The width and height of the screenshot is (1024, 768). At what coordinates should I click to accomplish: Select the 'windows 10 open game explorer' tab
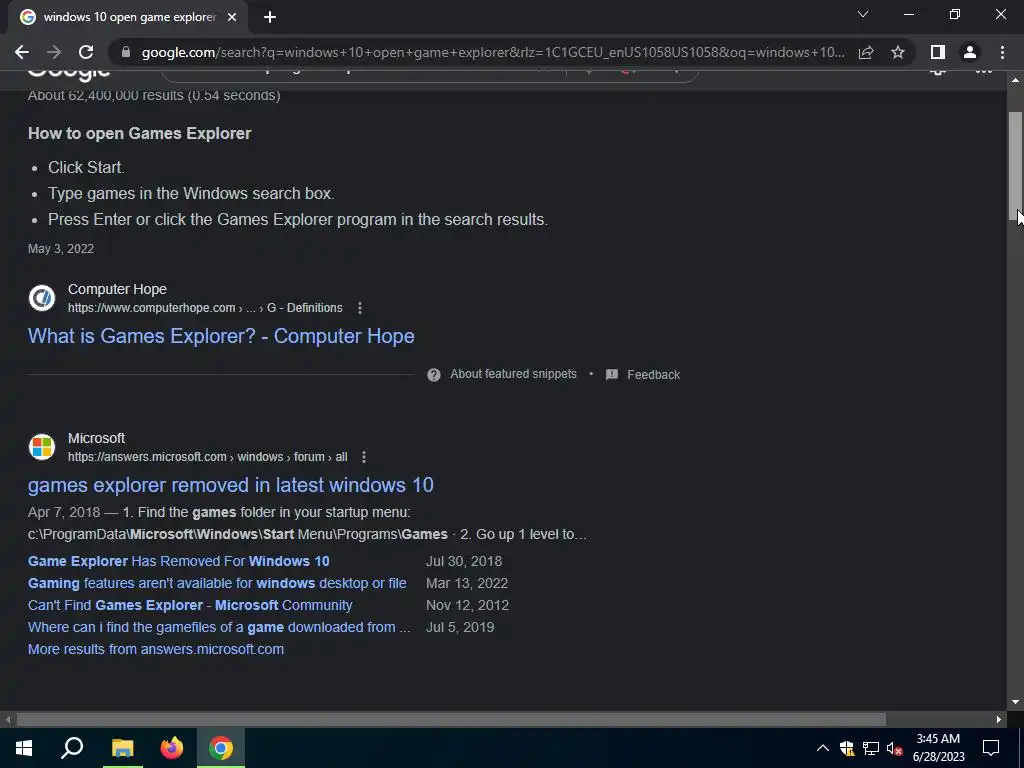coord(128,18)
